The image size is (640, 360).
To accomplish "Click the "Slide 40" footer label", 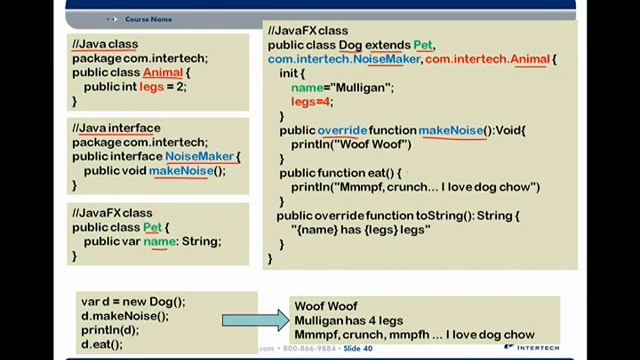I will (x=358, y=349).
